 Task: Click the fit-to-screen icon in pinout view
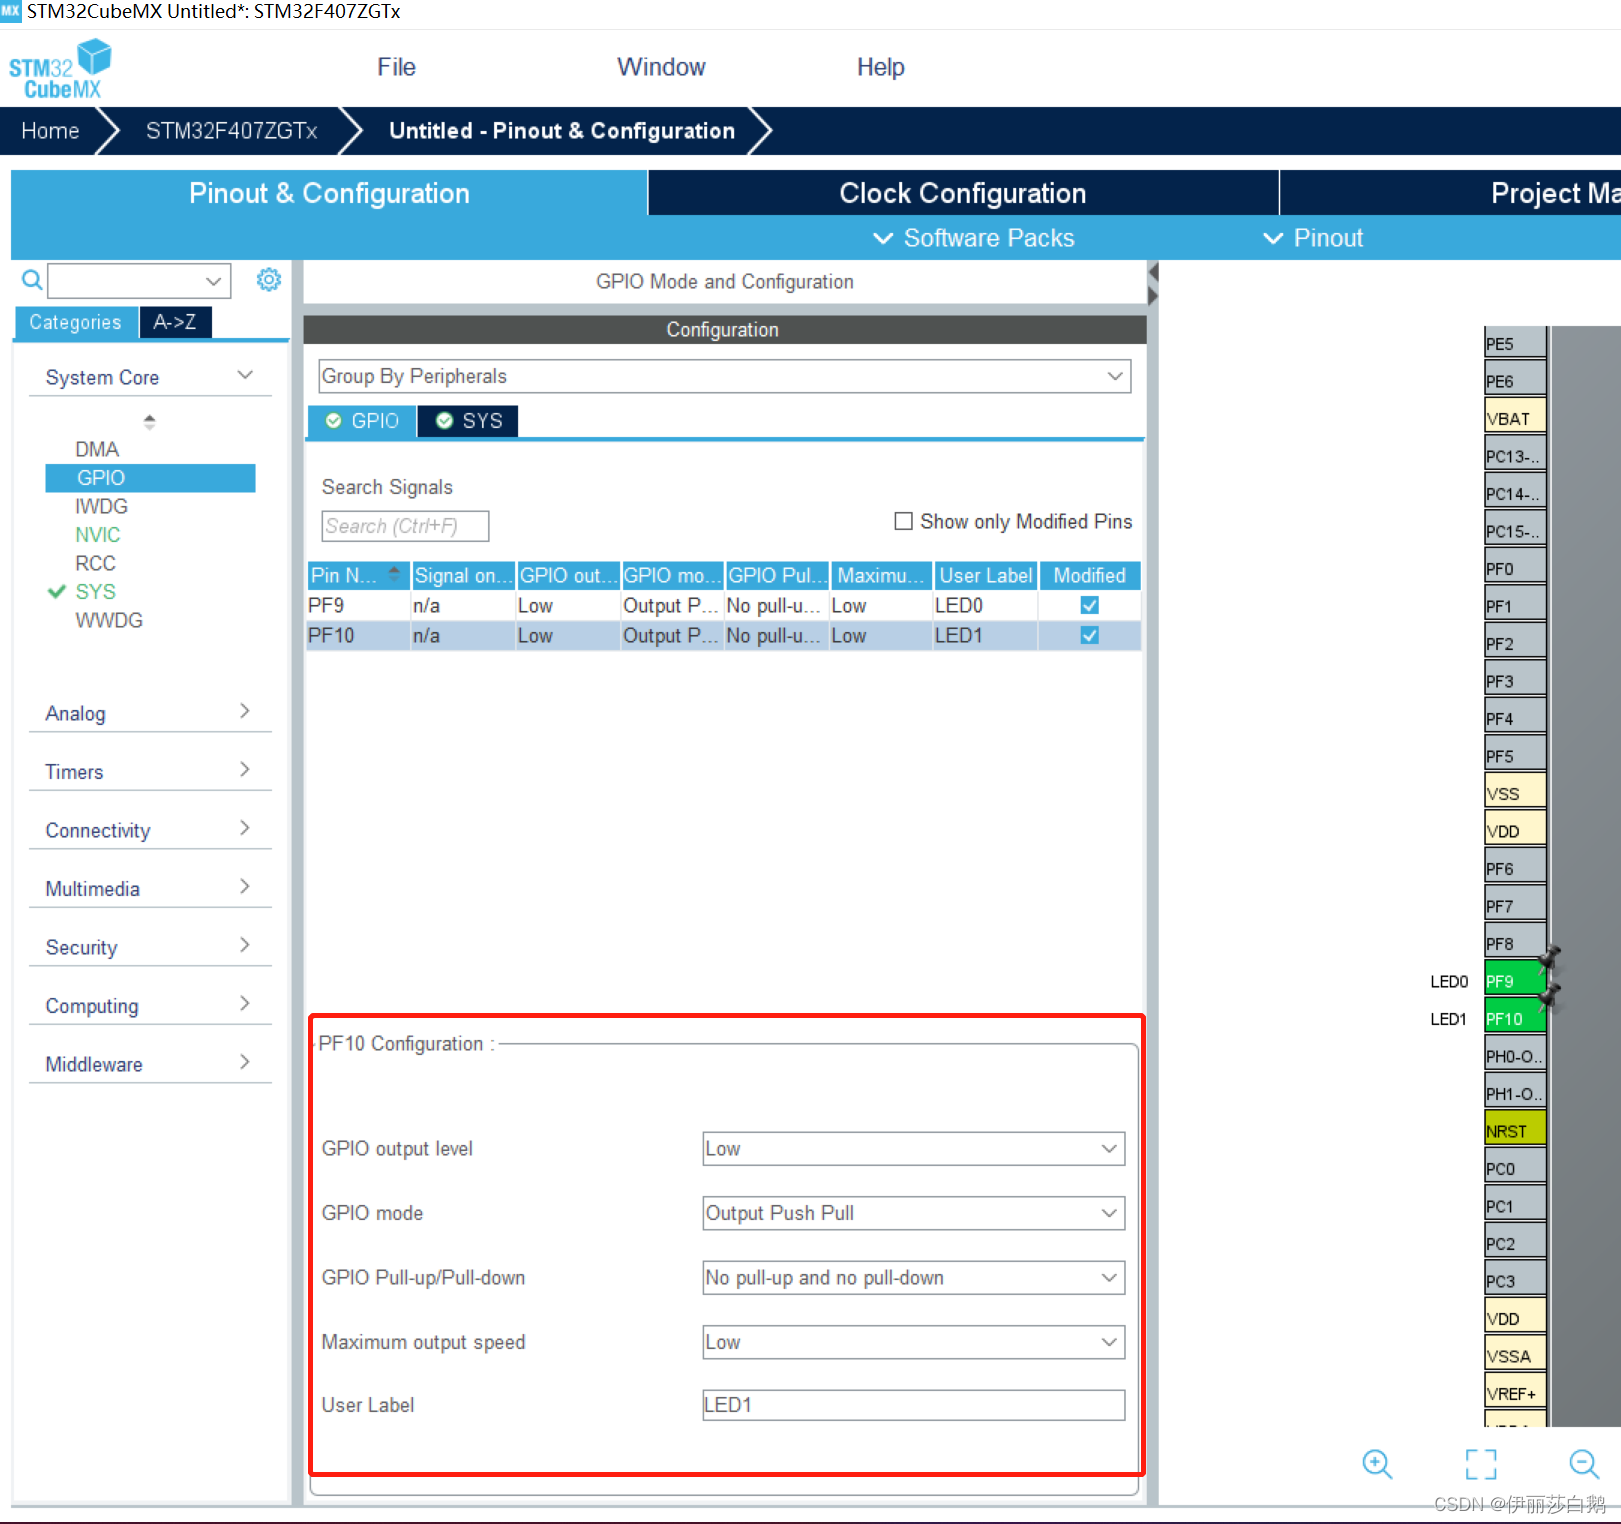click(1481, 1464)
